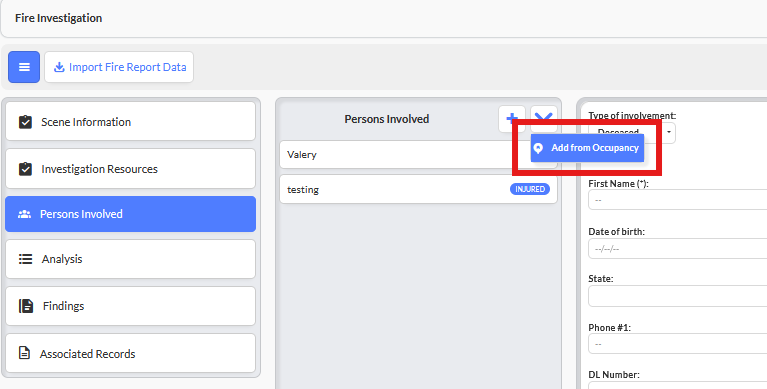
Task: Click the clipboard icon beside Investigation Resources
Action: 25,169
